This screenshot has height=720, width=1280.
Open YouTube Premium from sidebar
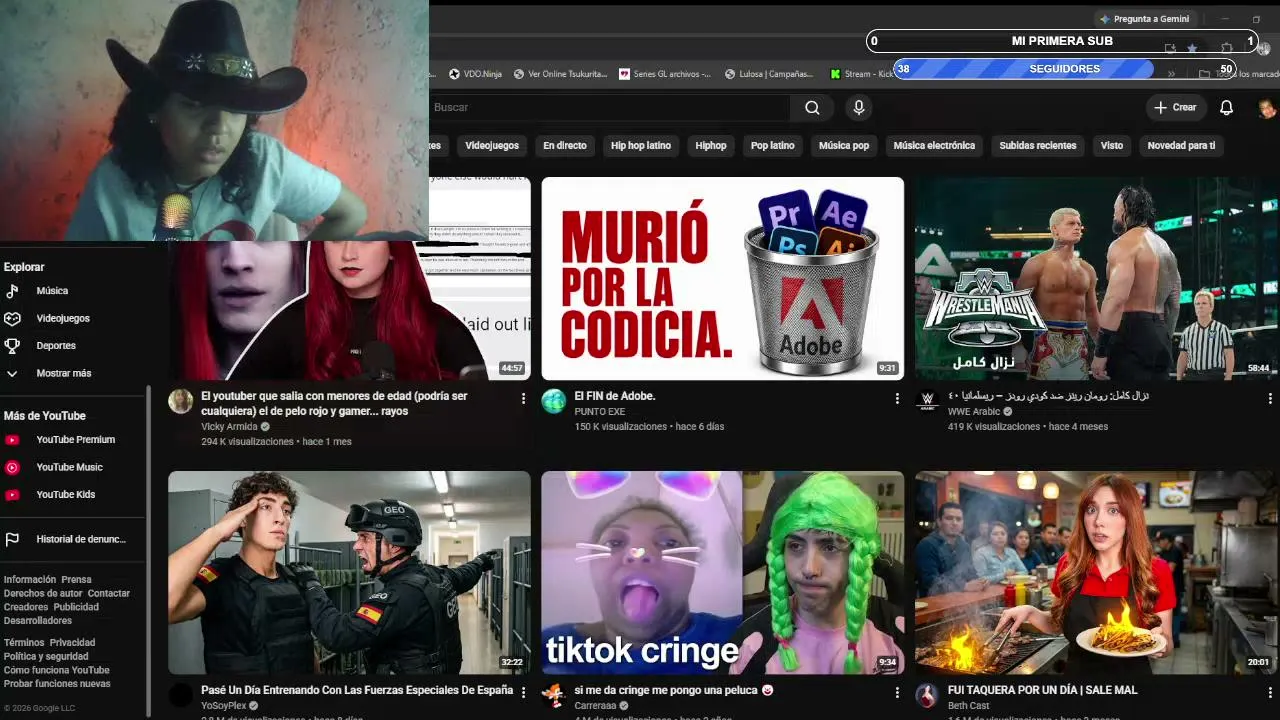click(75, 440)
